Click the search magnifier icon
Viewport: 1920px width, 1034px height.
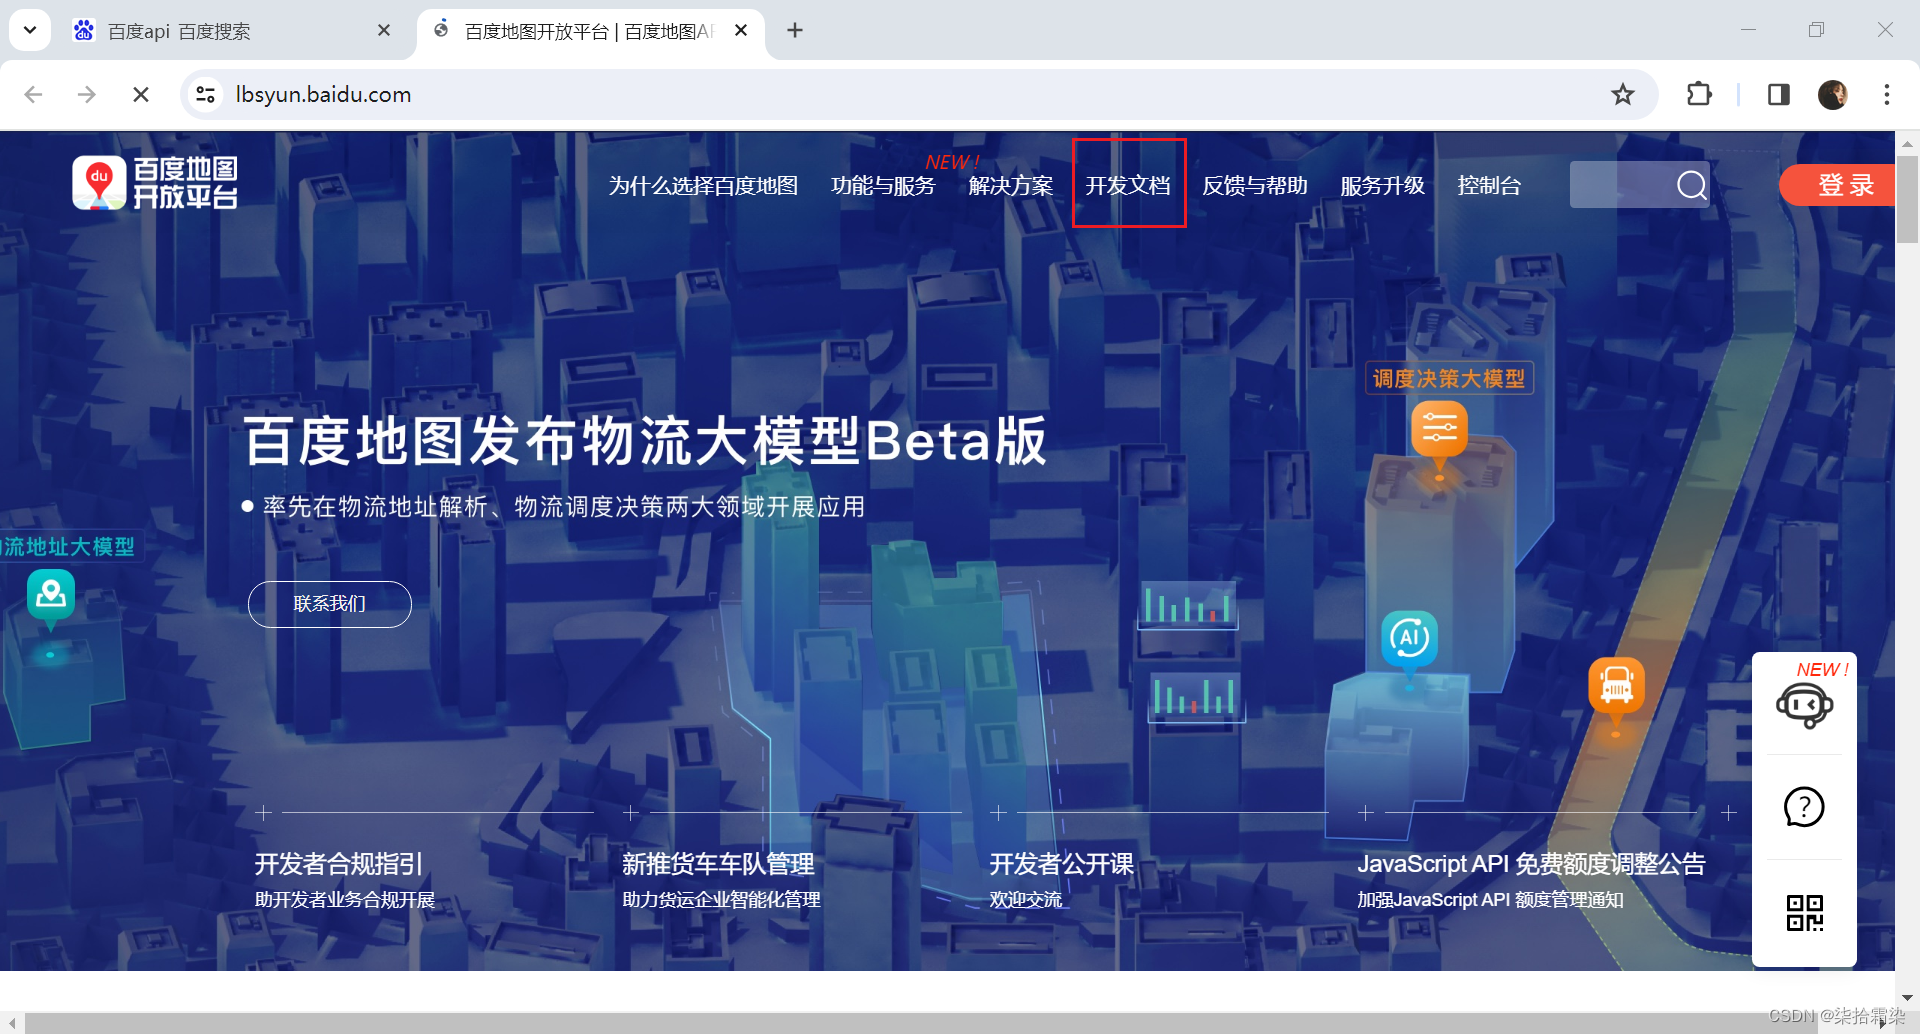coord(1691,185)
